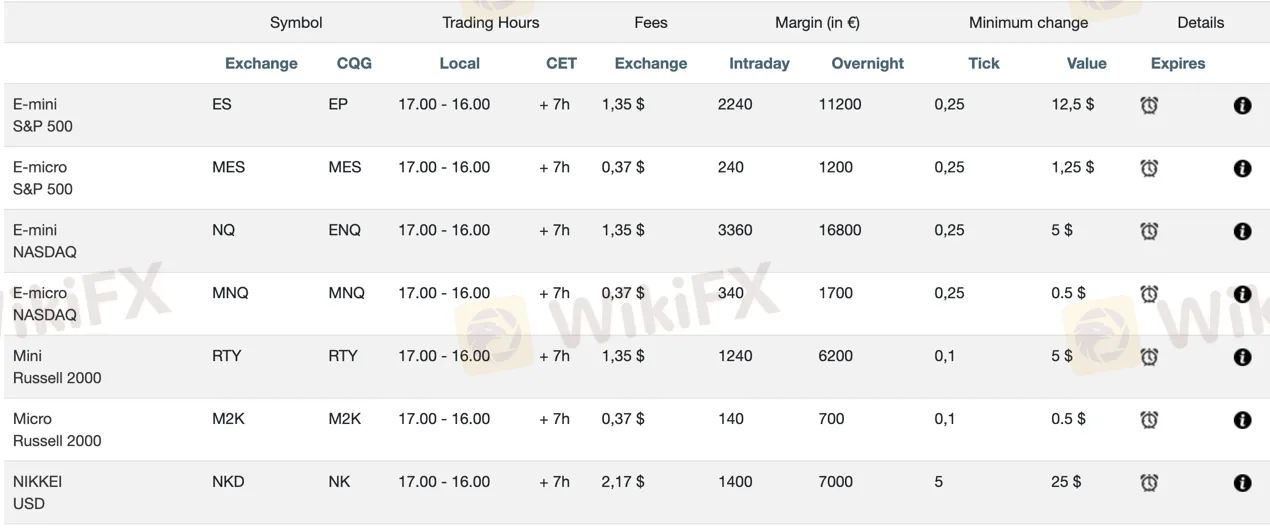Open the info icon for E-mini S&P 500

pos(1242,105)
